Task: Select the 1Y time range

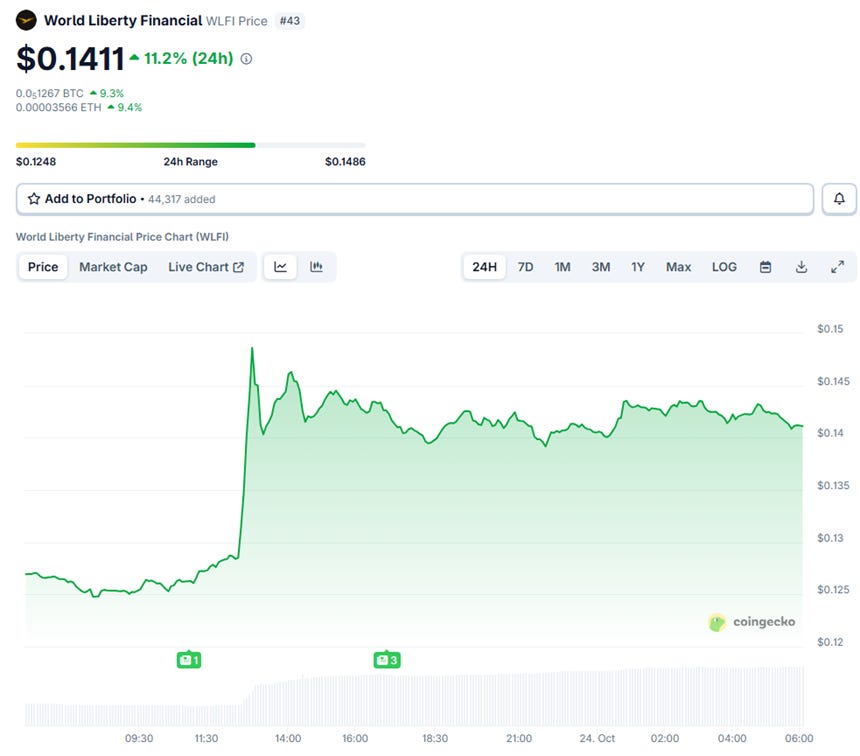Action: [x=637, y=267]
